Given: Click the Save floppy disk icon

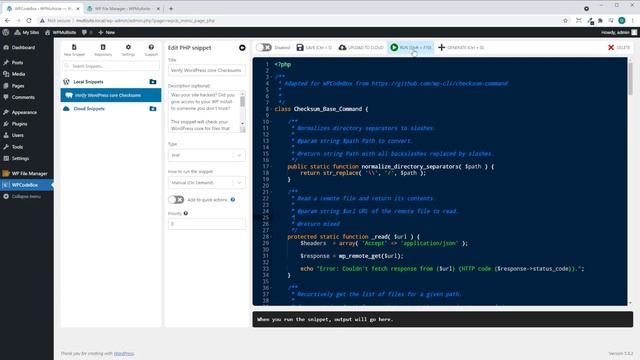Looking at the screenshot, I should coord(300,47).
